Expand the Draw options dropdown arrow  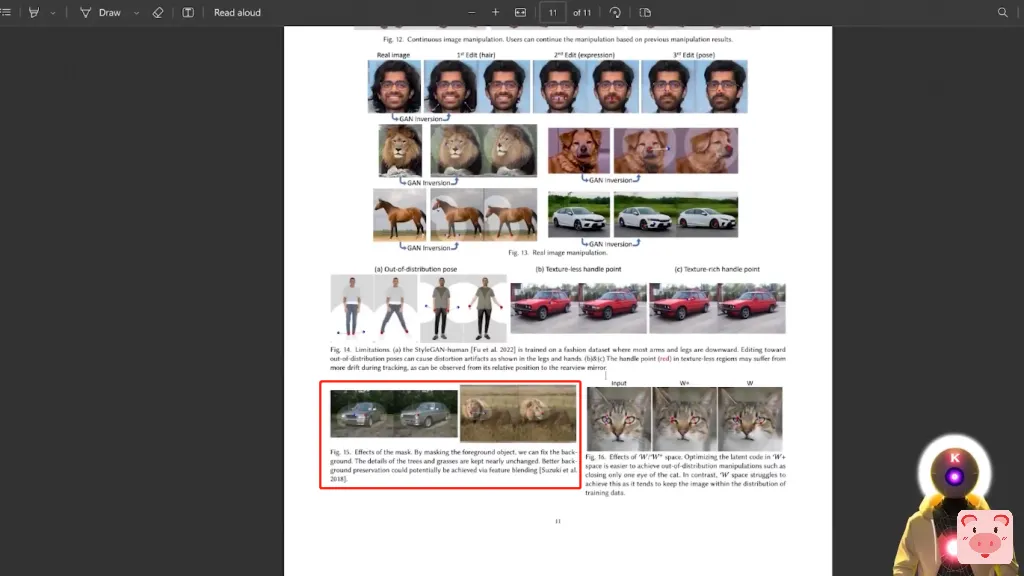[136, 13]
